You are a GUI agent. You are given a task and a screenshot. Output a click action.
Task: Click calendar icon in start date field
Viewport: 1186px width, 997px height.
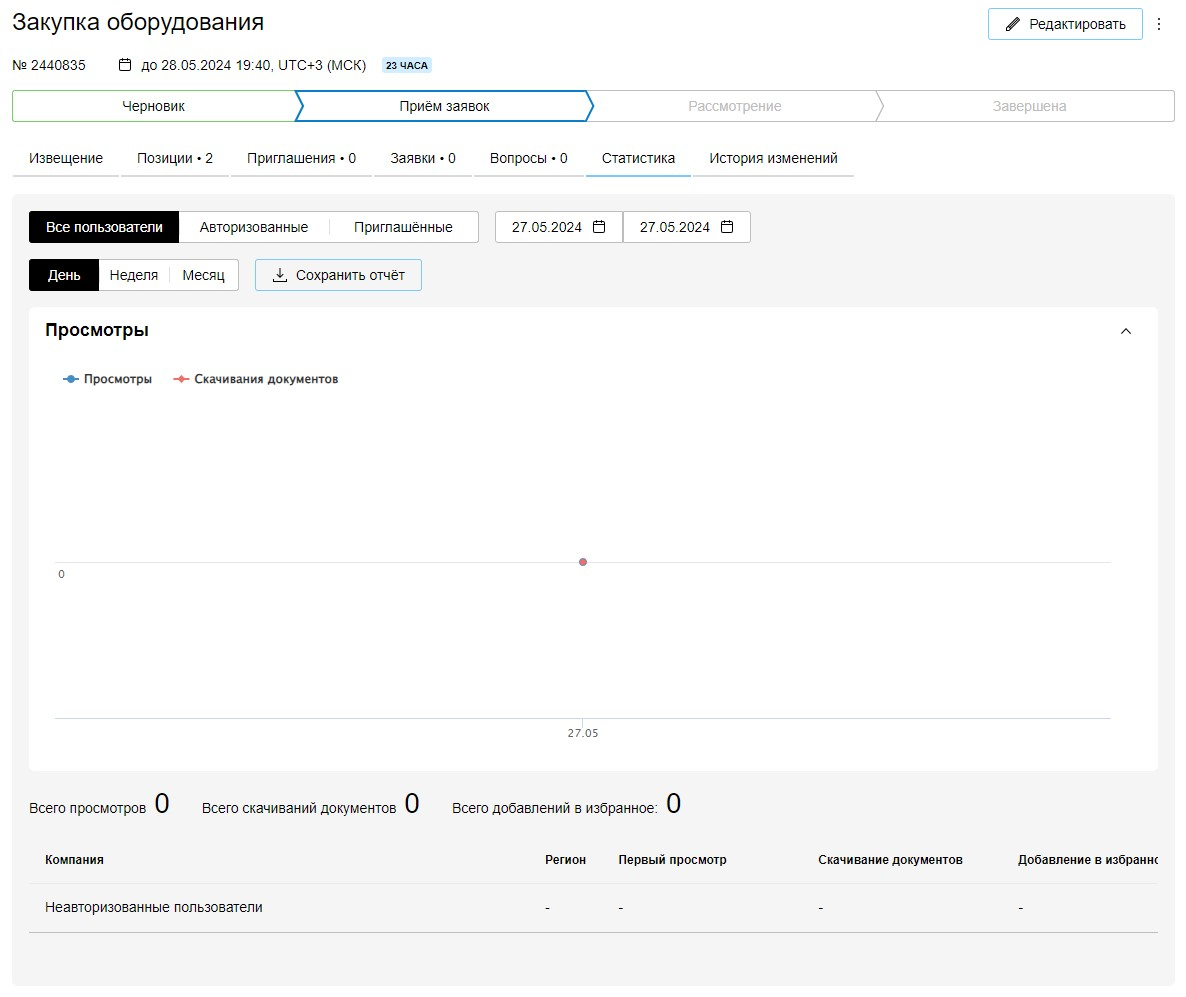click(599, 227)
